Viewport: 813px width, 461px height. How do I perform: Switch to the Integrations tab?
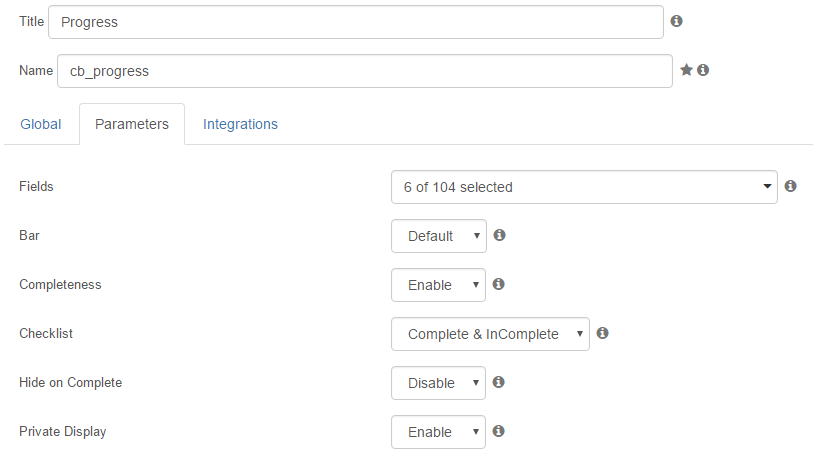[240, 124]
